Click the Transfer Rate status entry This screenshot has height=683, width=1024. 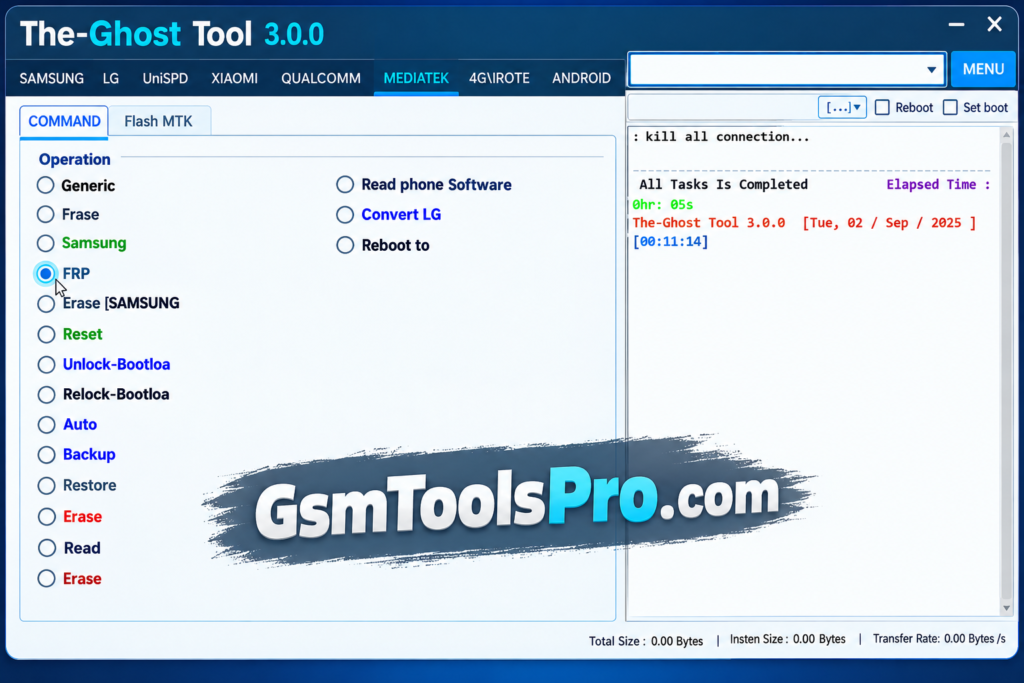click(939, 639)
